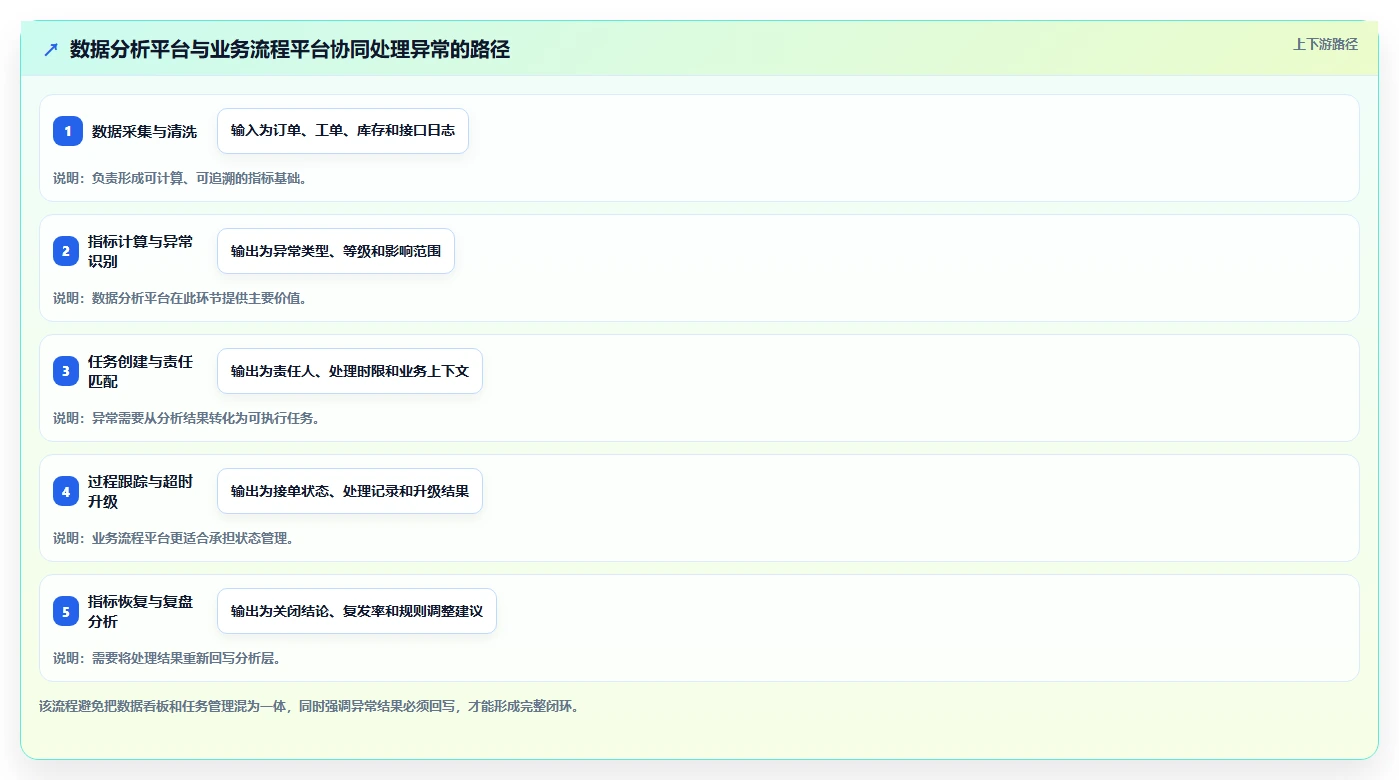Click the arrow icon beside the title
The height and width of the screenshot is (780, 1399).
51,49
